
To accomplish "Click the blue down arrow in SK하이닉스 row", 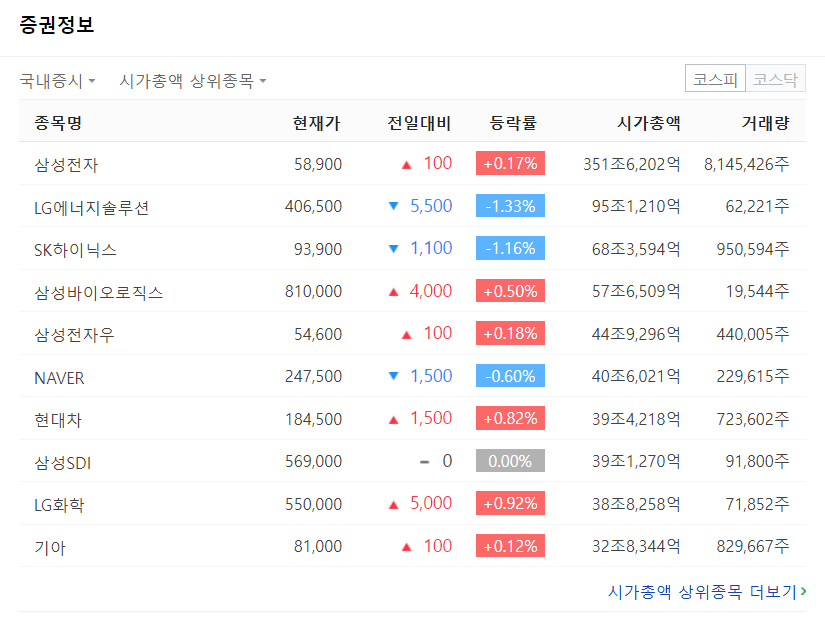I will point(393,248).
